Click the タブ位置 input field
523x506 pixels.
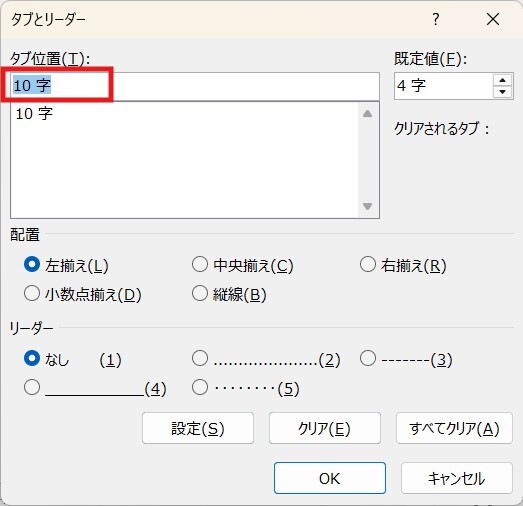click(x=195, y=86)
